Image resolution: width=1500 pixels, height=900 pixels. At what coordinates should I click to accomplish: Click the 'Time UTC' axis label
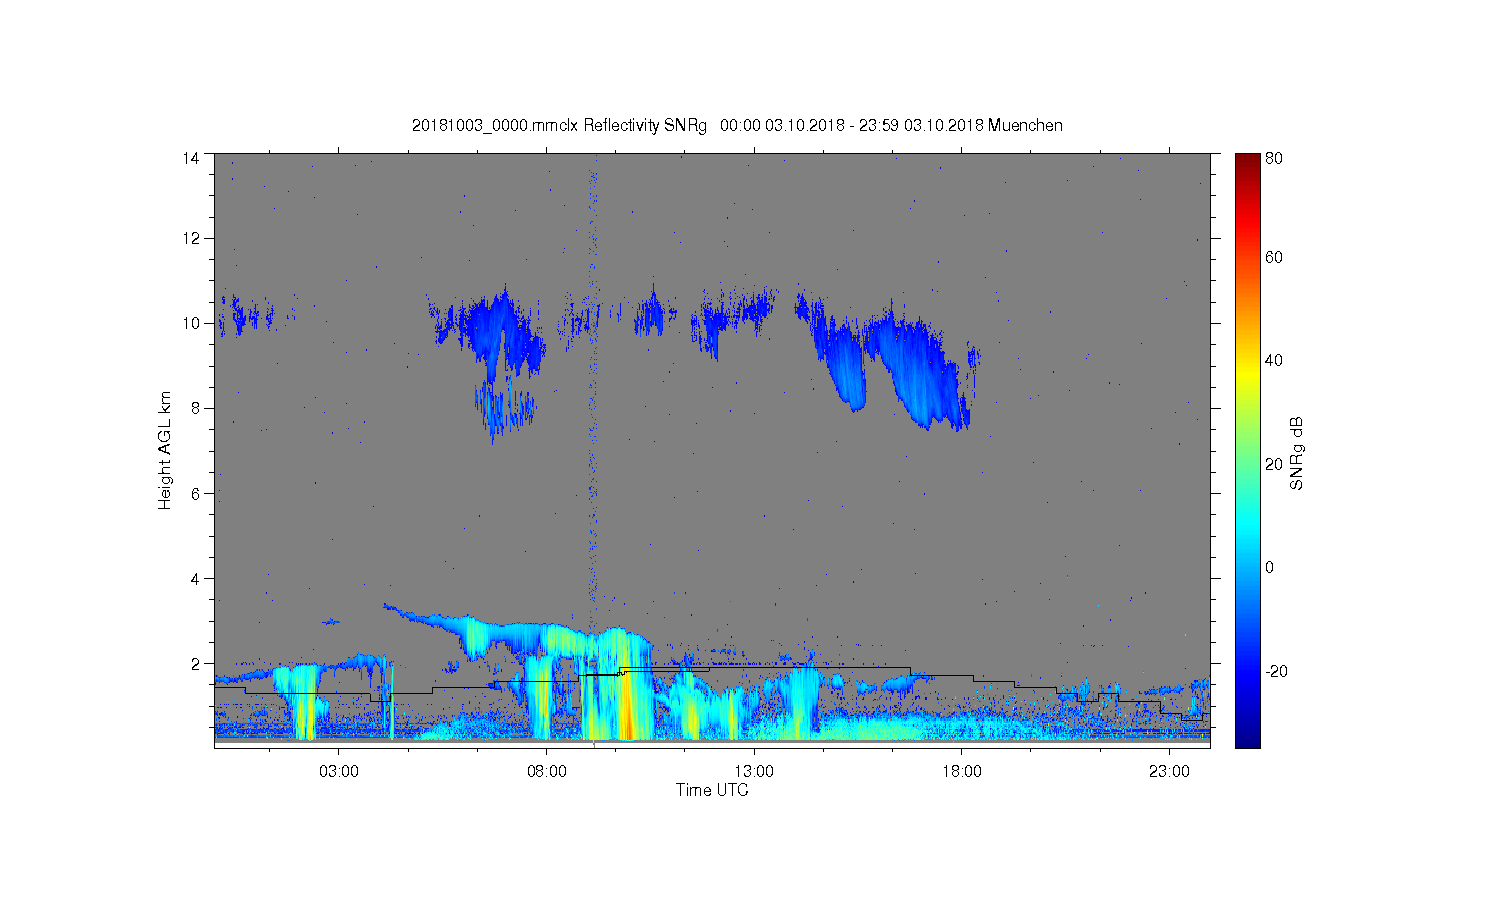point(712,790)
